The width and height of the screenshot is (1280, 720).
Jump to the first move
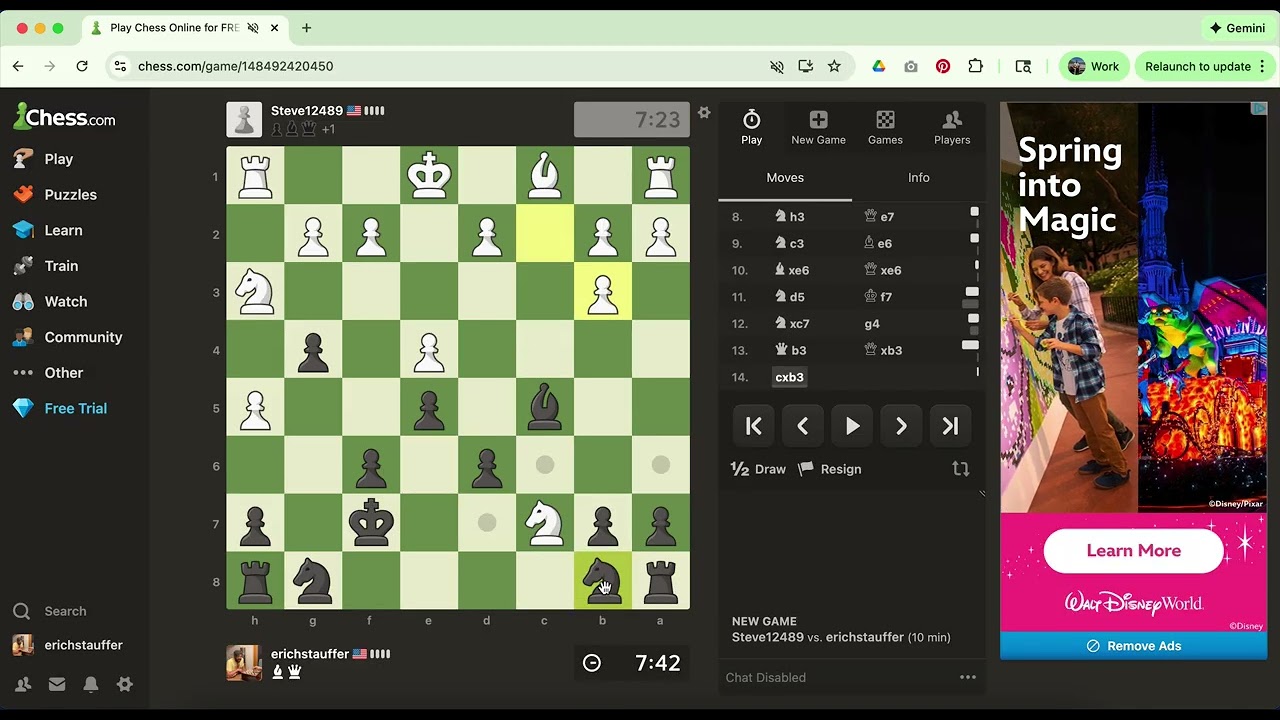754,426
